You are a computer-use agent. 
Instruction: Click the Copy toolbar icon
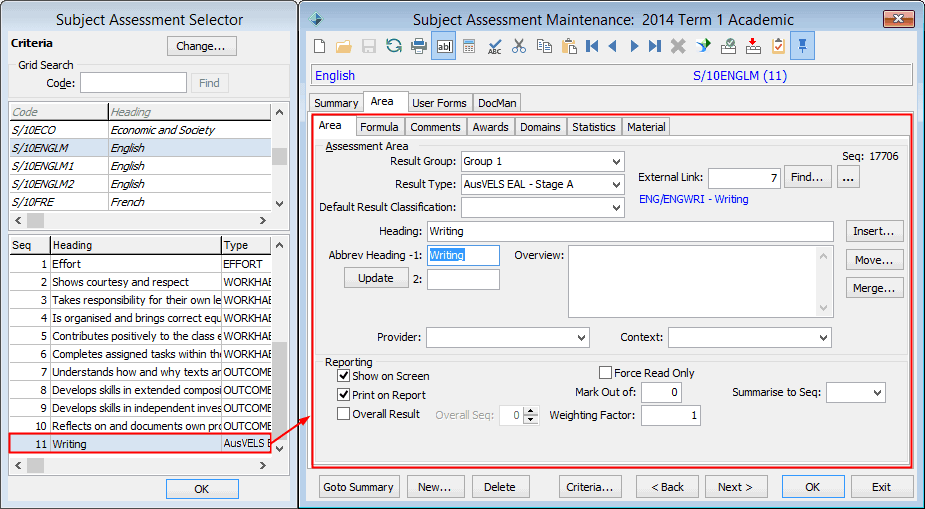click(x=544, y=46)
